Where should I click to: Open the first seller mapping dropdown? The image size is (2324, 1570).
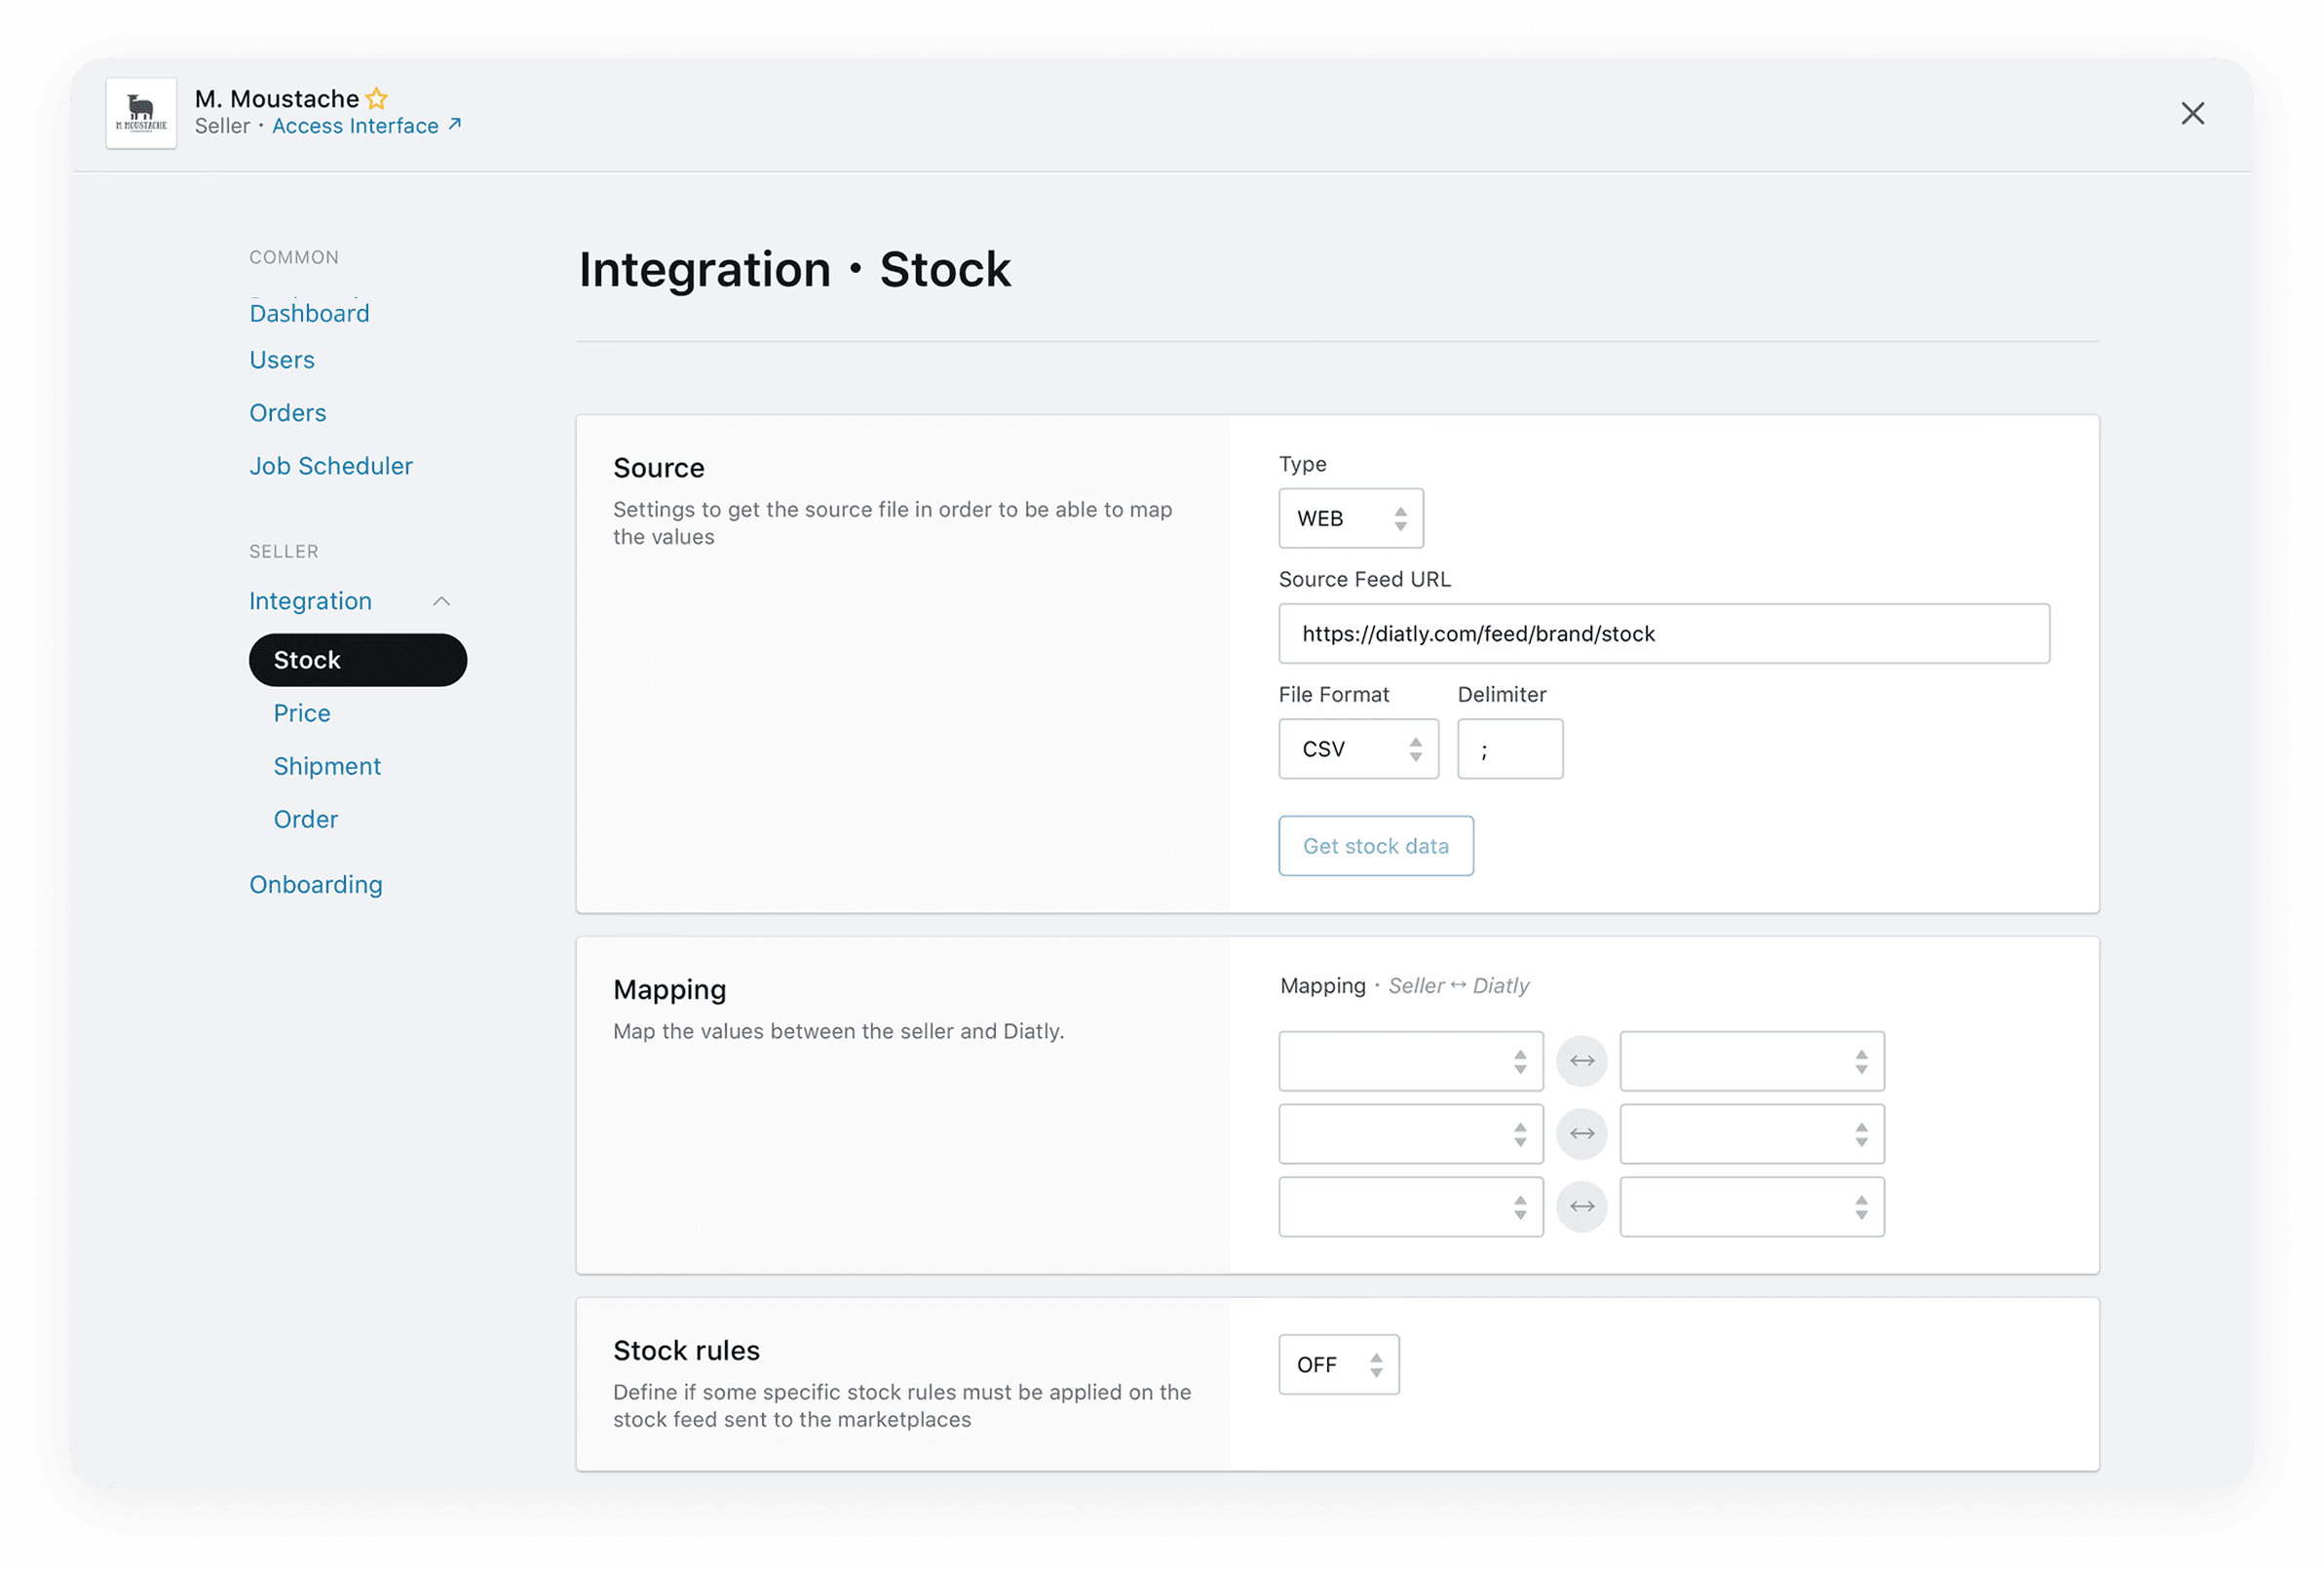pos(1410,1061)
